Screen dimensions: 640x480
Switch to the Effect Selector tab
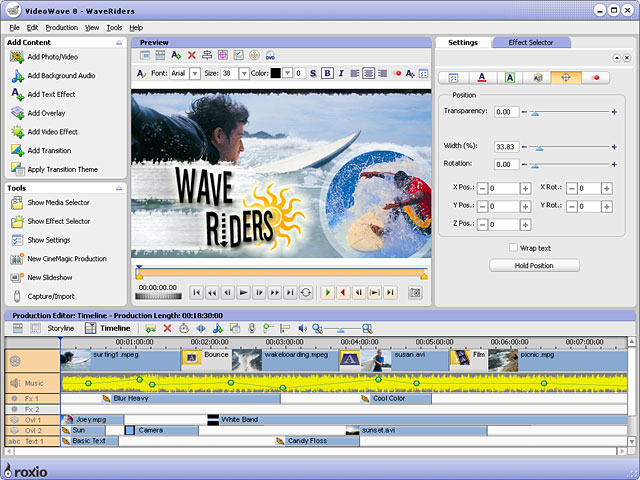pos(530,43)
